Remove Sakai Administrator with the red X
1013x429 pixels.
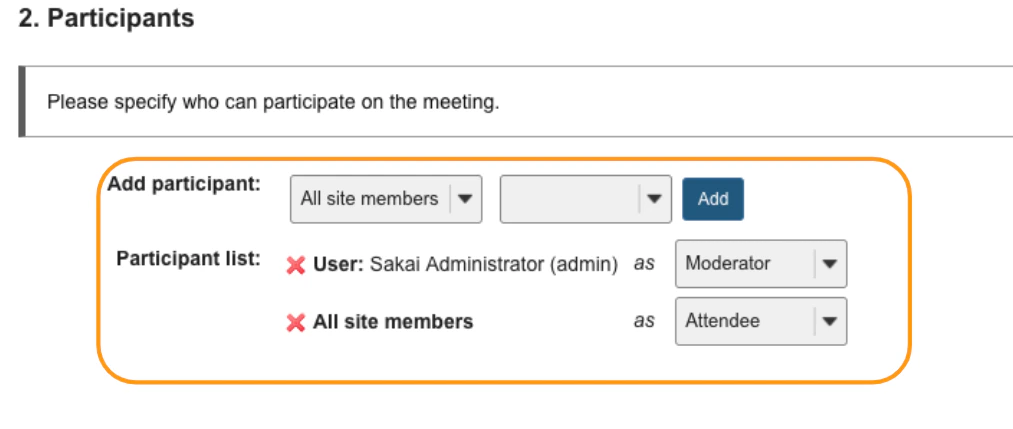[296, 265]
